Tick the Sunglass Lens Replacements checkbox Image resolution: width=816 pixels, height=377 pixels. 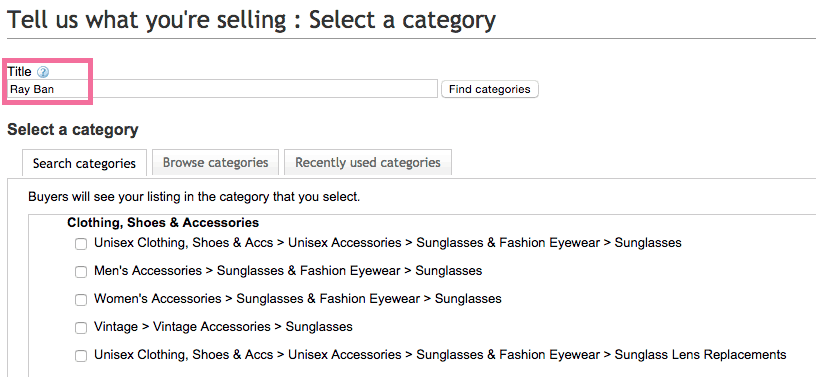coord(81,356)
